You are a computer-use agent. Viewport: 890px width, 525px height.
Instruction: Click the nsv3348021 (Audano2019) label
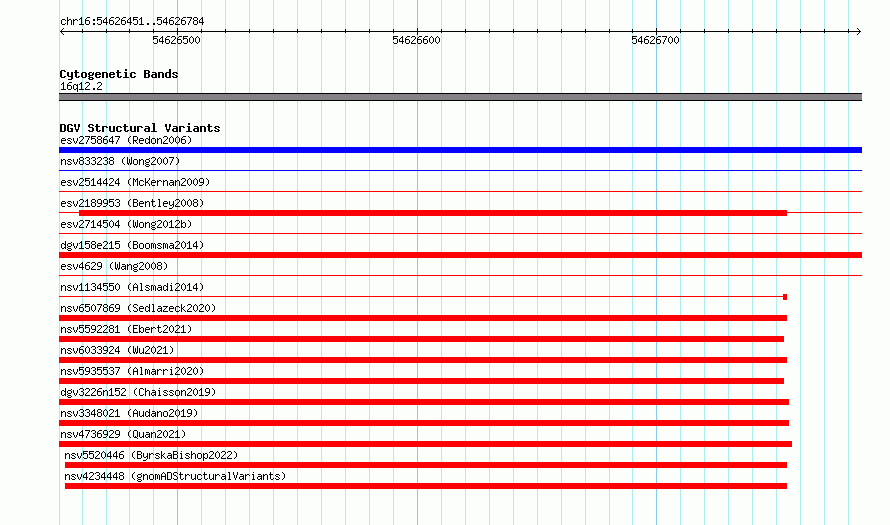[129, 413]
